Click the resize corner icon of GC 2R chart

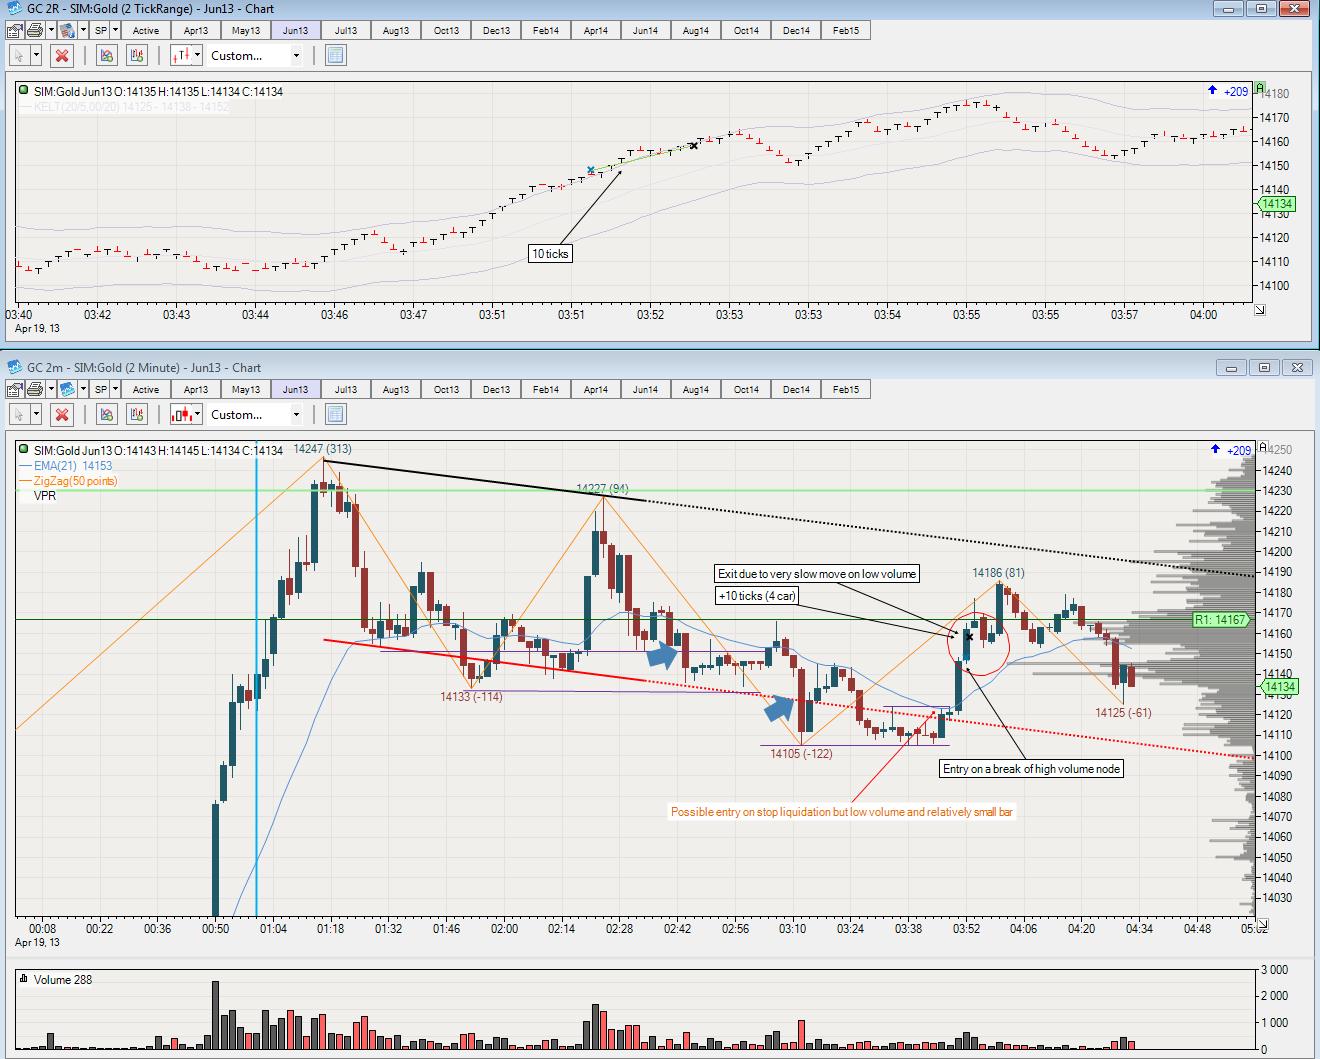click(x=1260, y=310)
